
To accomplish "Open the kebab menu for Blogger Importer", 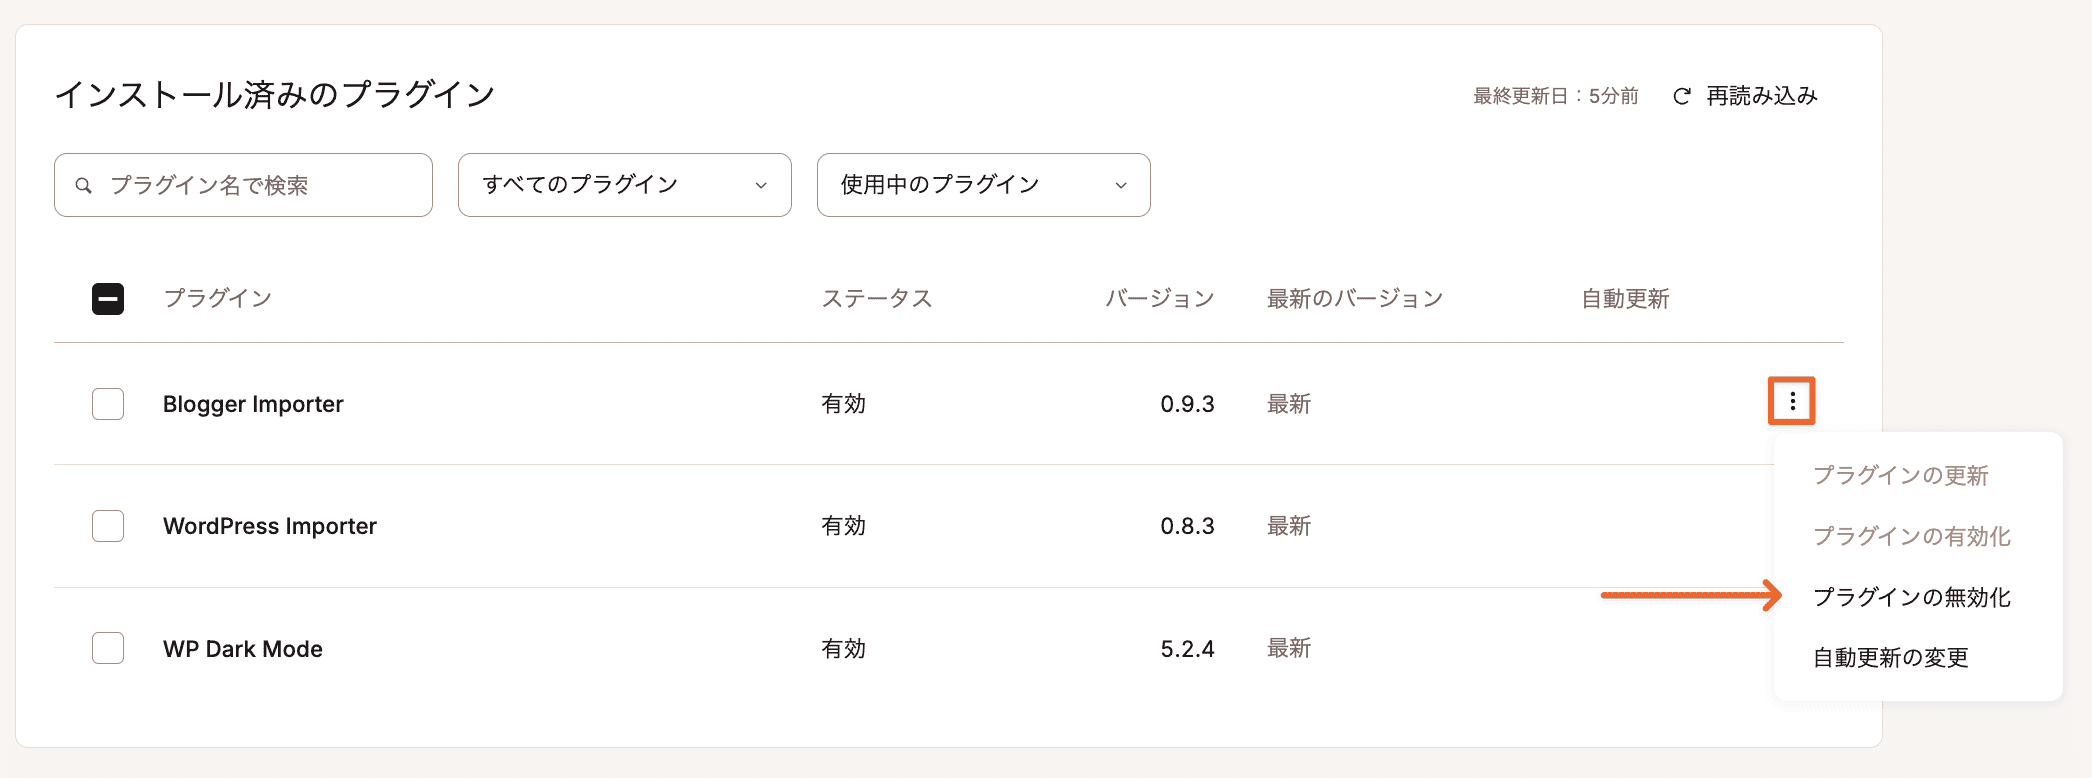I will coord(1791,401).
